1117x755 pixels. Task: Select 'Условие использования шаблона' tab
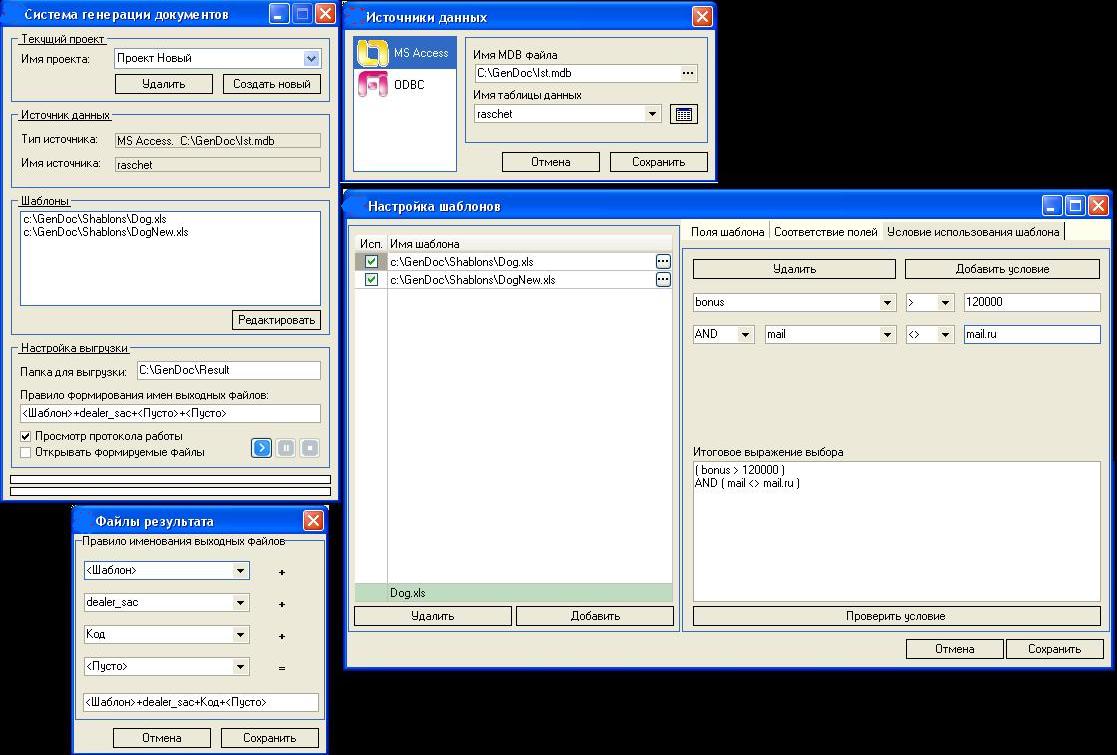[973, 231]
